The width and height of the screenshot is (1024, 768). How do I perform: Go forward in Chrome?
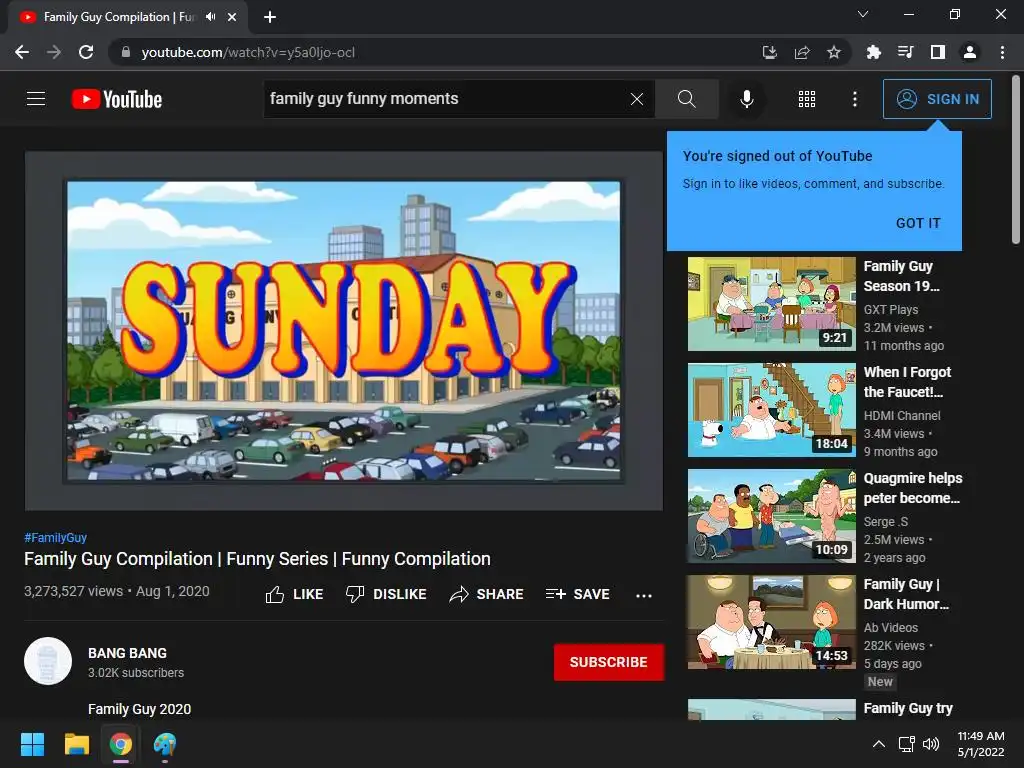pyautogui.click(x=54, y=52)
